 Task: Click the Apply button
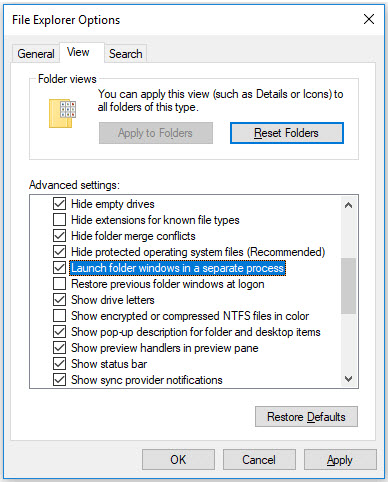pyautogui.click(x=340, y=460)
